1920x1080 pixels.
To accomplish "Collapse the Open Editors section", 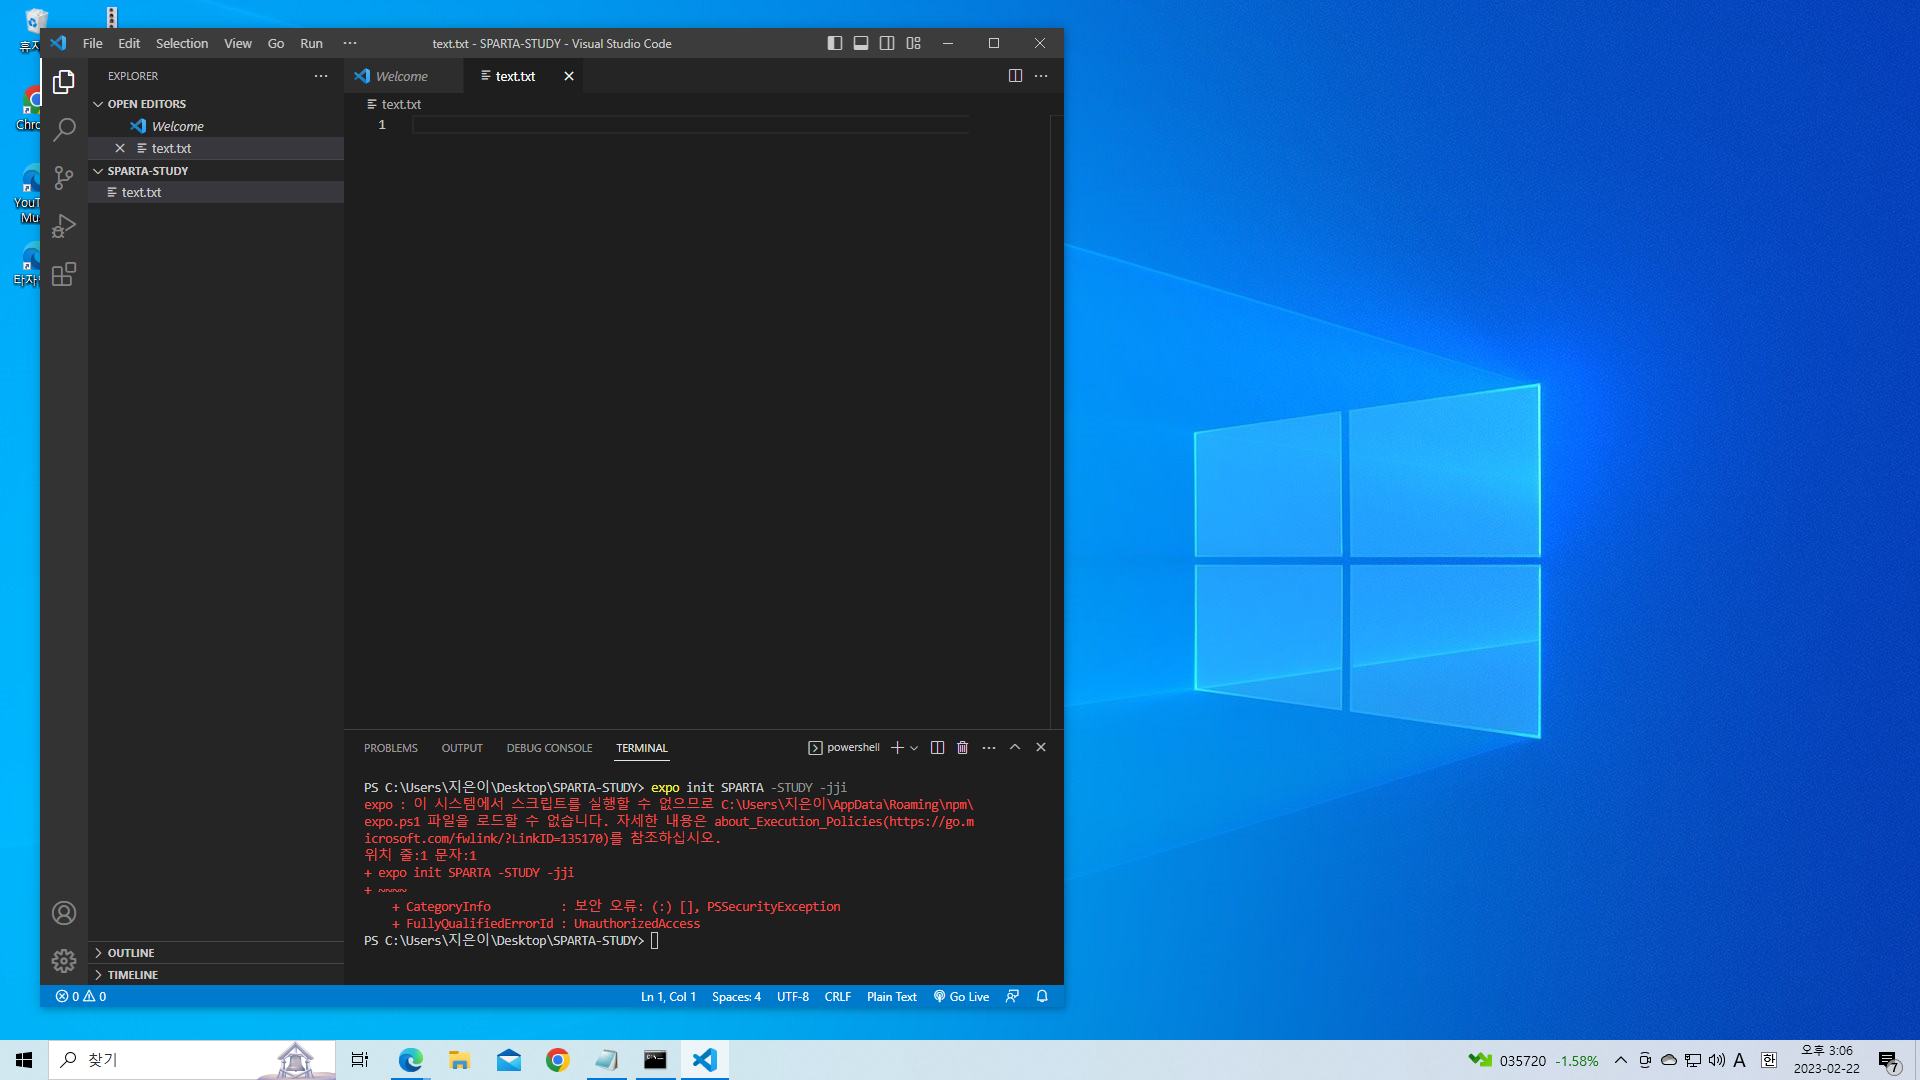I will [98, 104].
